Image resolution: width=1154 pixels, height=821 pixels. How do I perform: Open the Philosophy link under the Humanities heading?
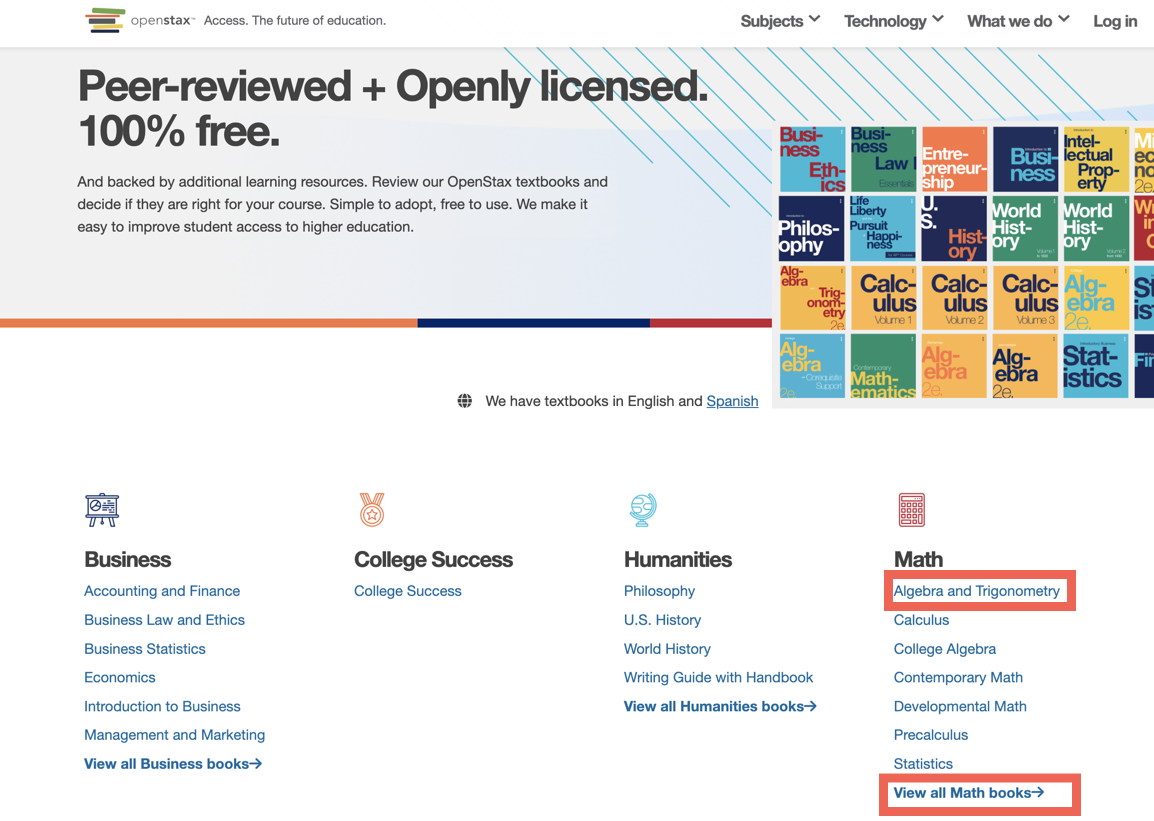(659, 591)
